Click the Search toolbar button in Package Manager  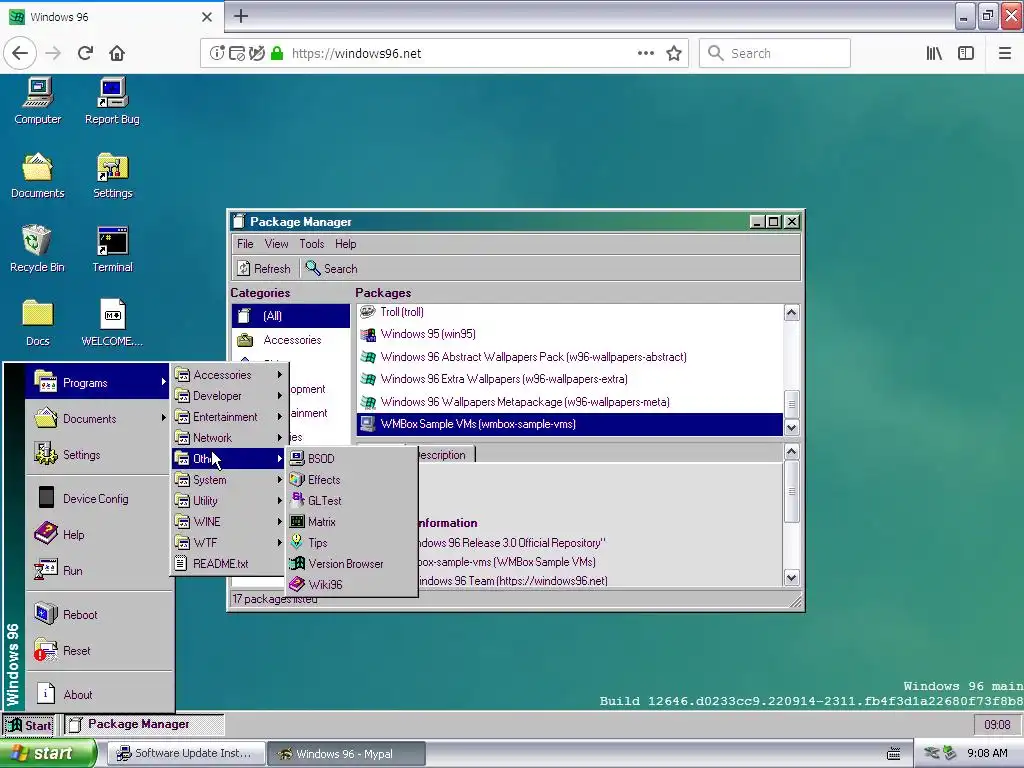[x=332, y=268]
